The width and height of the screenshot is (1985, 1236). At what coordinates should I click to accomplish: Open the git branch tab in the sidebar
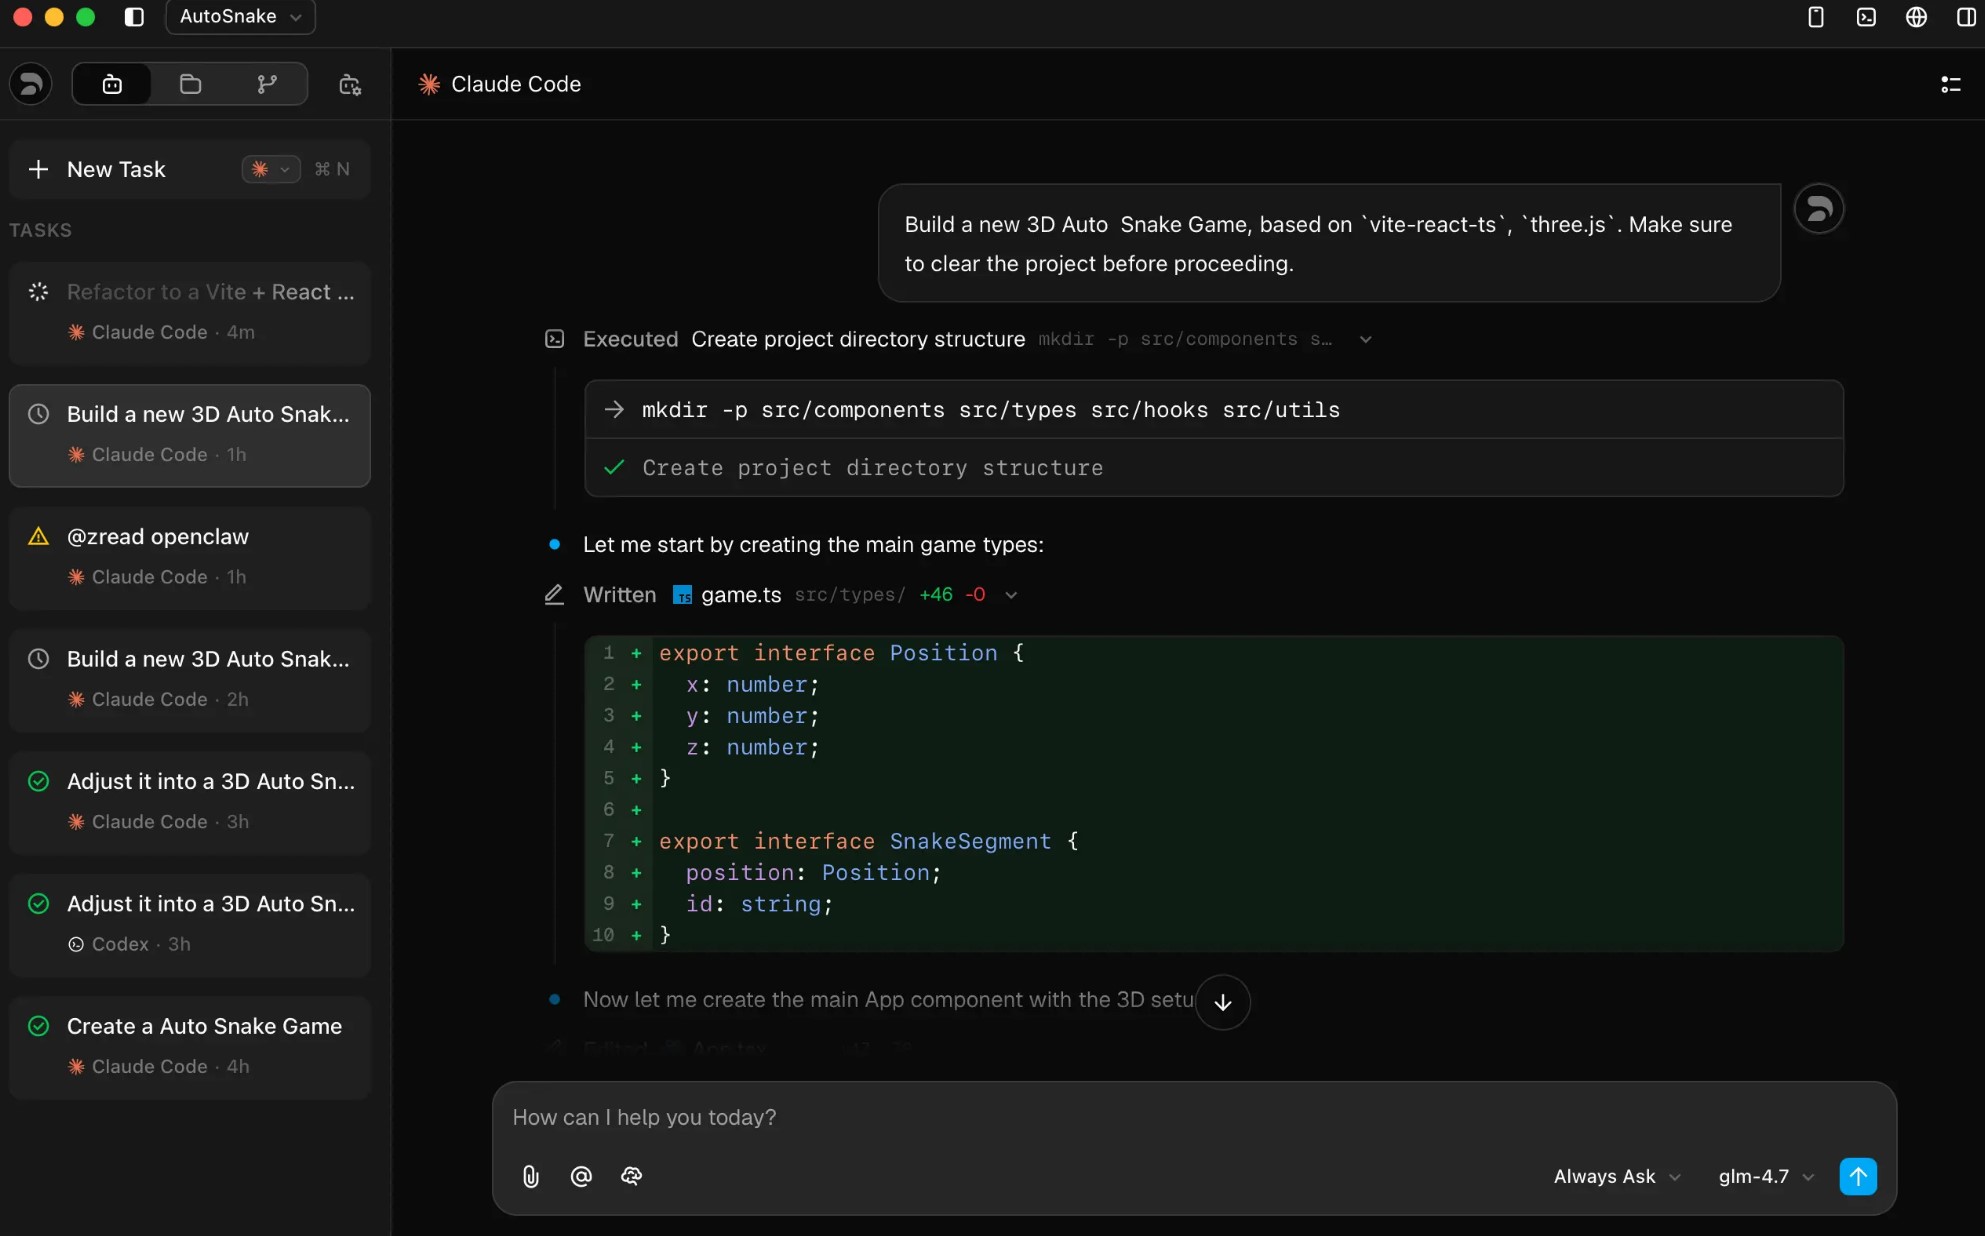(267, 84)
